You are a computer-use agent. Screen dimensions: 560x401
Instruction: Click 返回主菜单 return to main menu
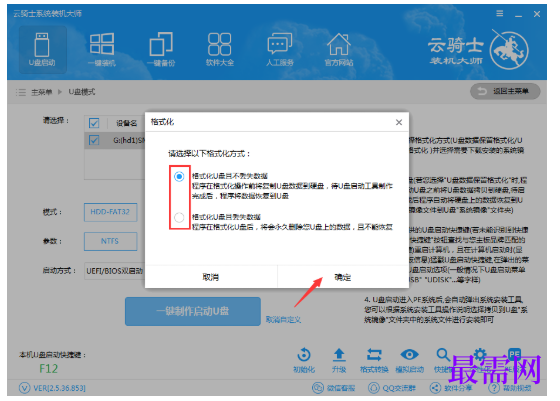point(505,91)
